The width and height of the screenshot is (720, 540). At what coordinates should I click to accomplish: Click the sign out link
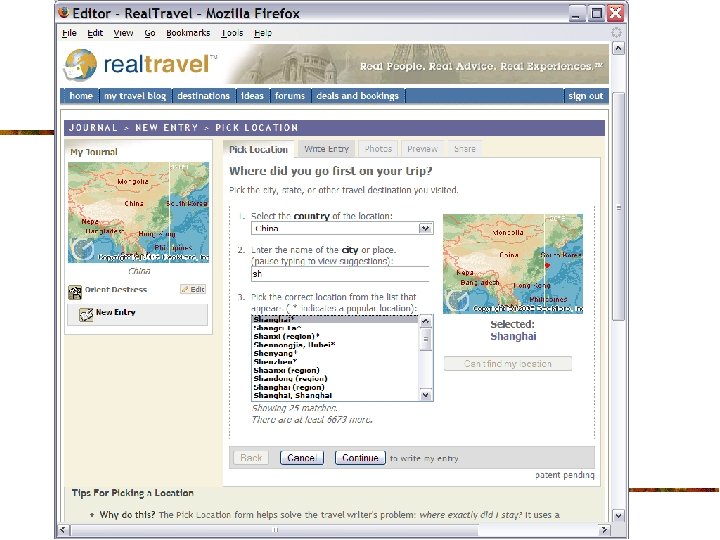[x=585, y=96]
